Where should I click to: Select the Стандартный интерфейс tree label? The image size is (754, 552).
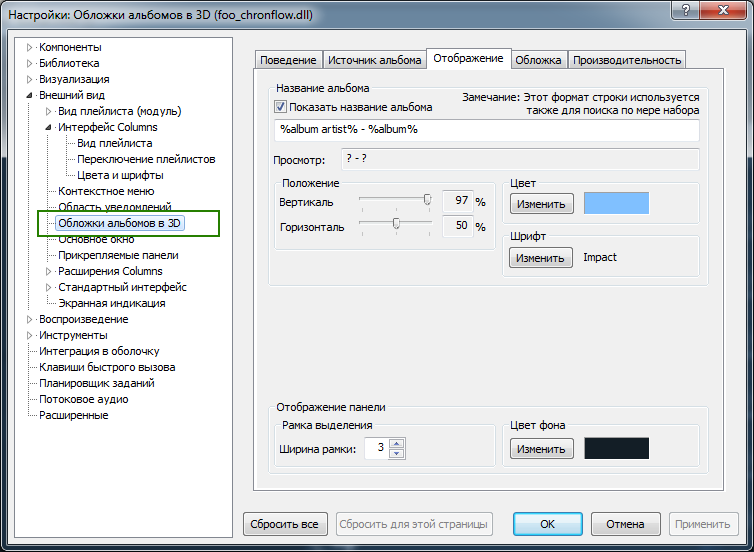coord(122,288)
